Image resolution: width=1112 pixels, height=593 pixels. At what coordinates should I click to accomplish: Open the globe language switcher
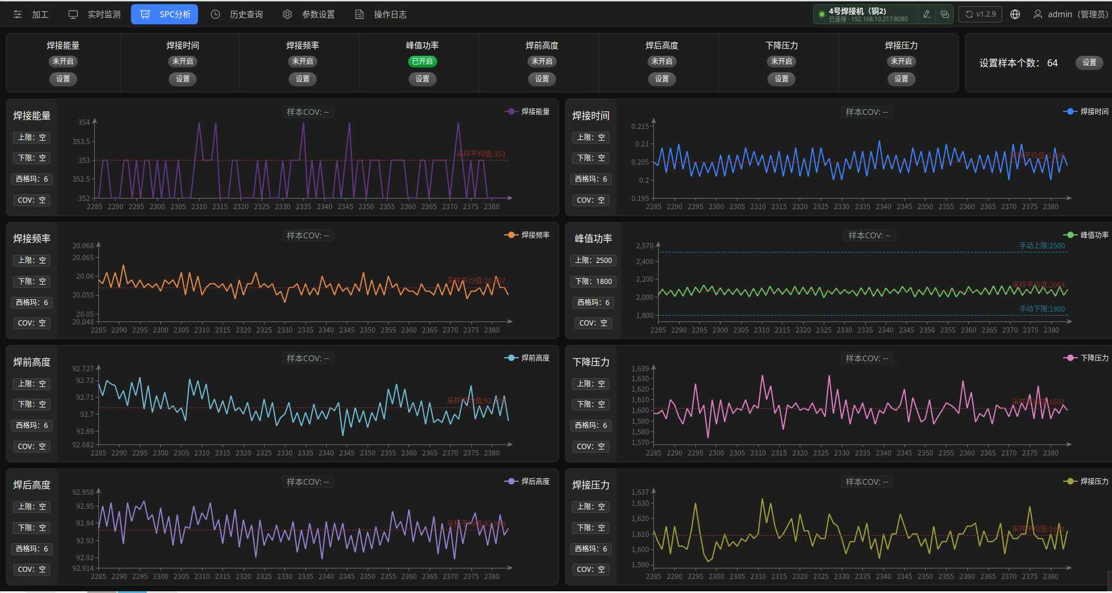(x=1016, y=14)
